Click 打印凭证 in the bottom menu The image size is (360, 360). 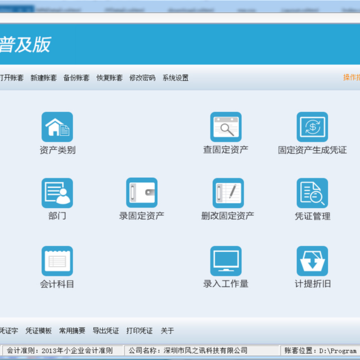[x=139, y=331]
